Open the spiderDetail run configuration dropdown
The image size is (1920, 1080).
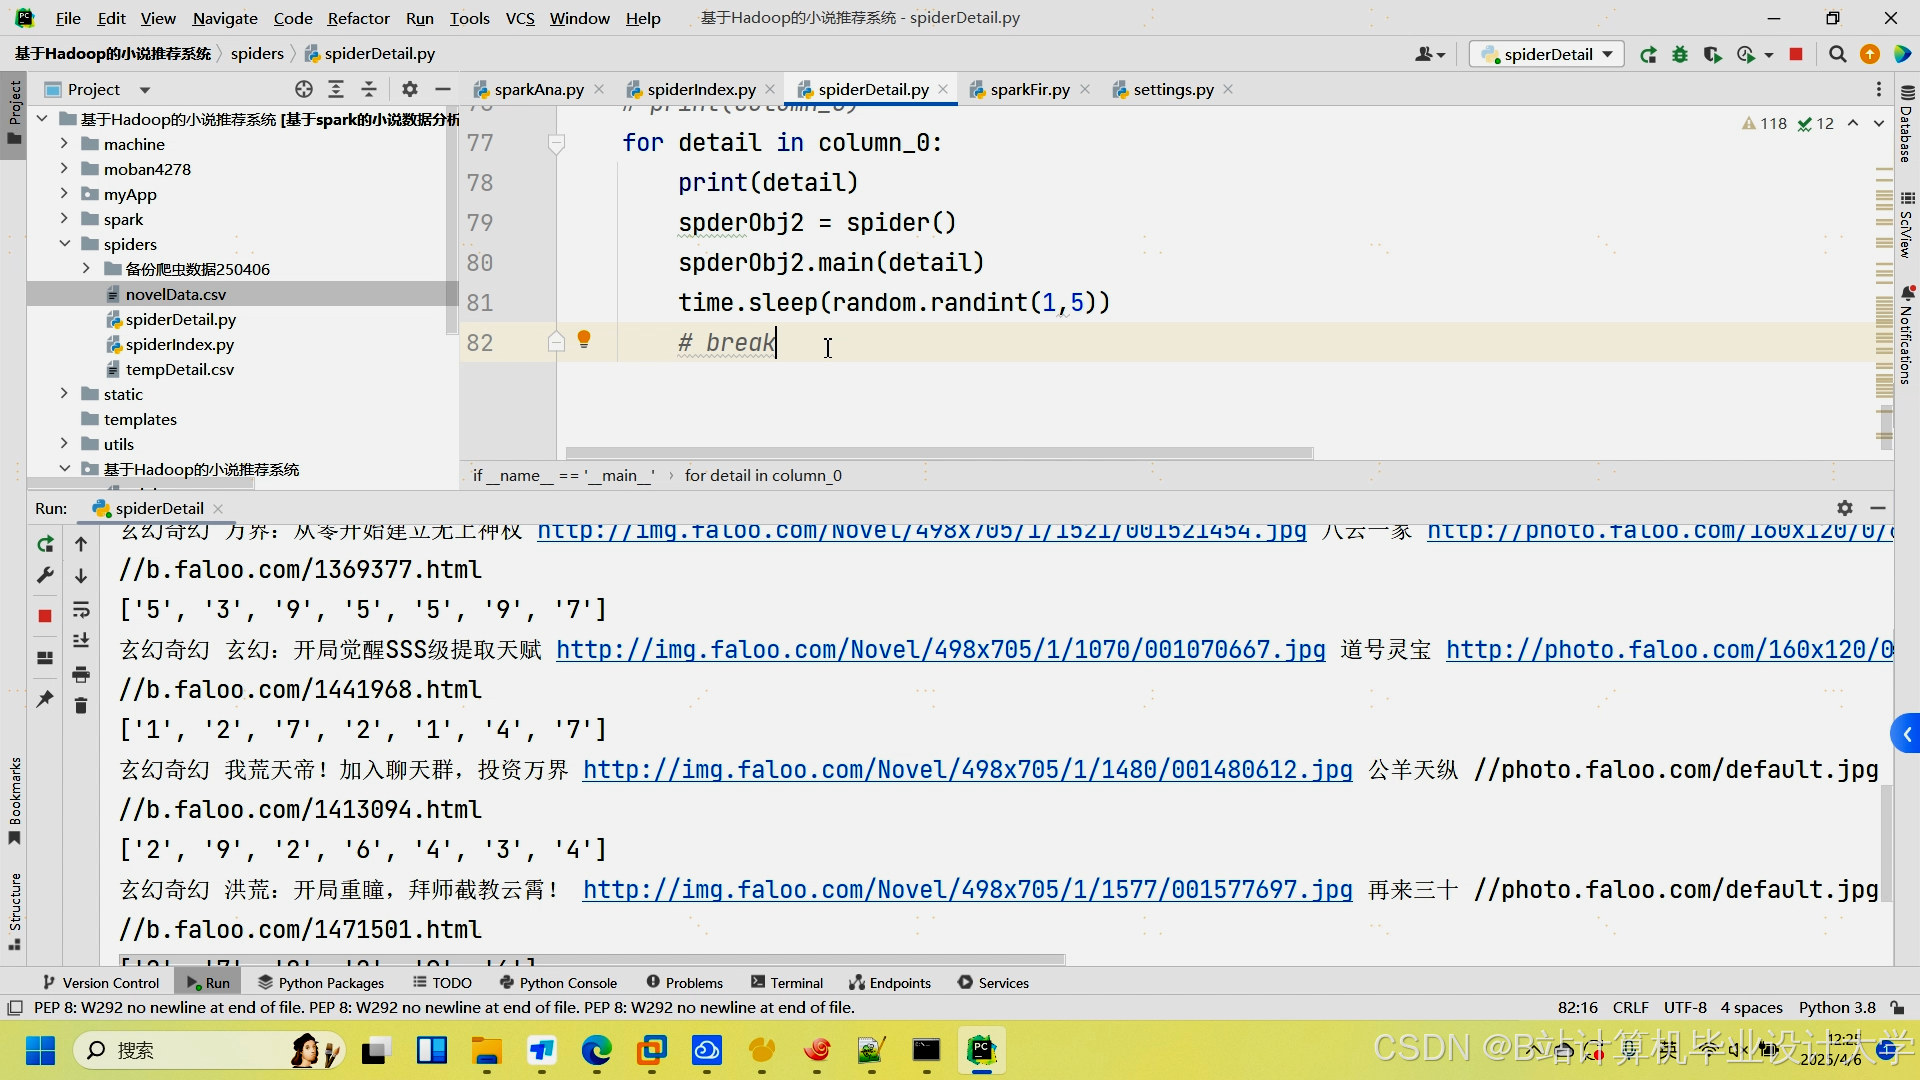[x=1606, y=54]
